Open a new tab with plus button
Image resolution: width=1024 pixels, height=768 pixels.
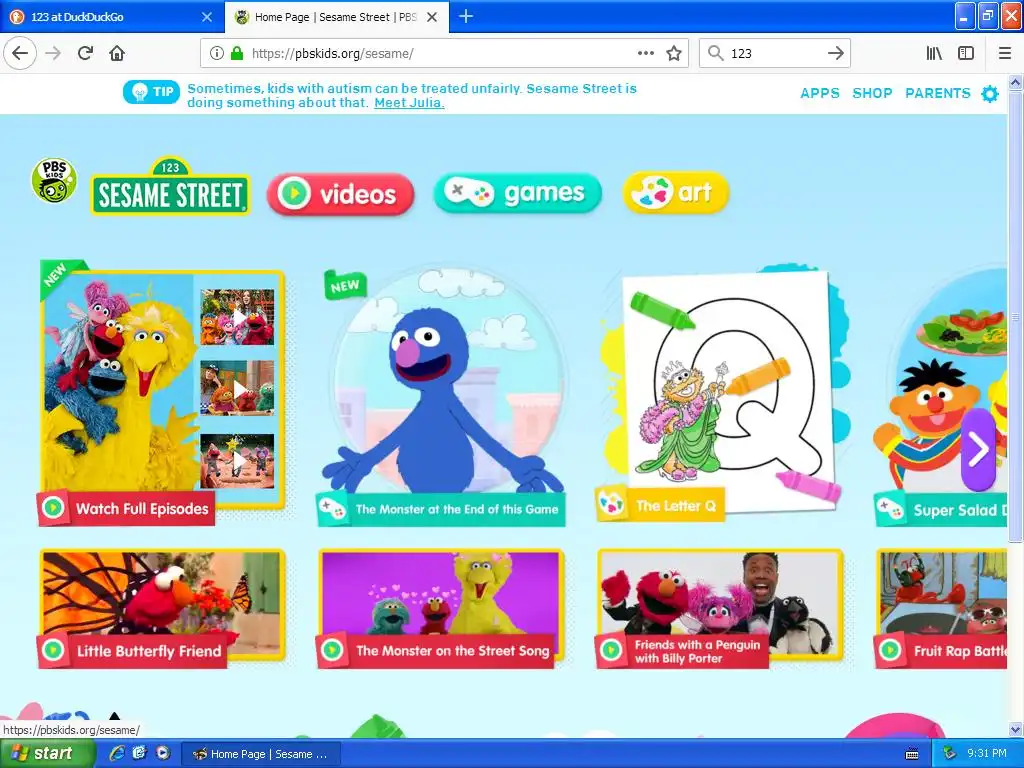(x=466, y=16)
